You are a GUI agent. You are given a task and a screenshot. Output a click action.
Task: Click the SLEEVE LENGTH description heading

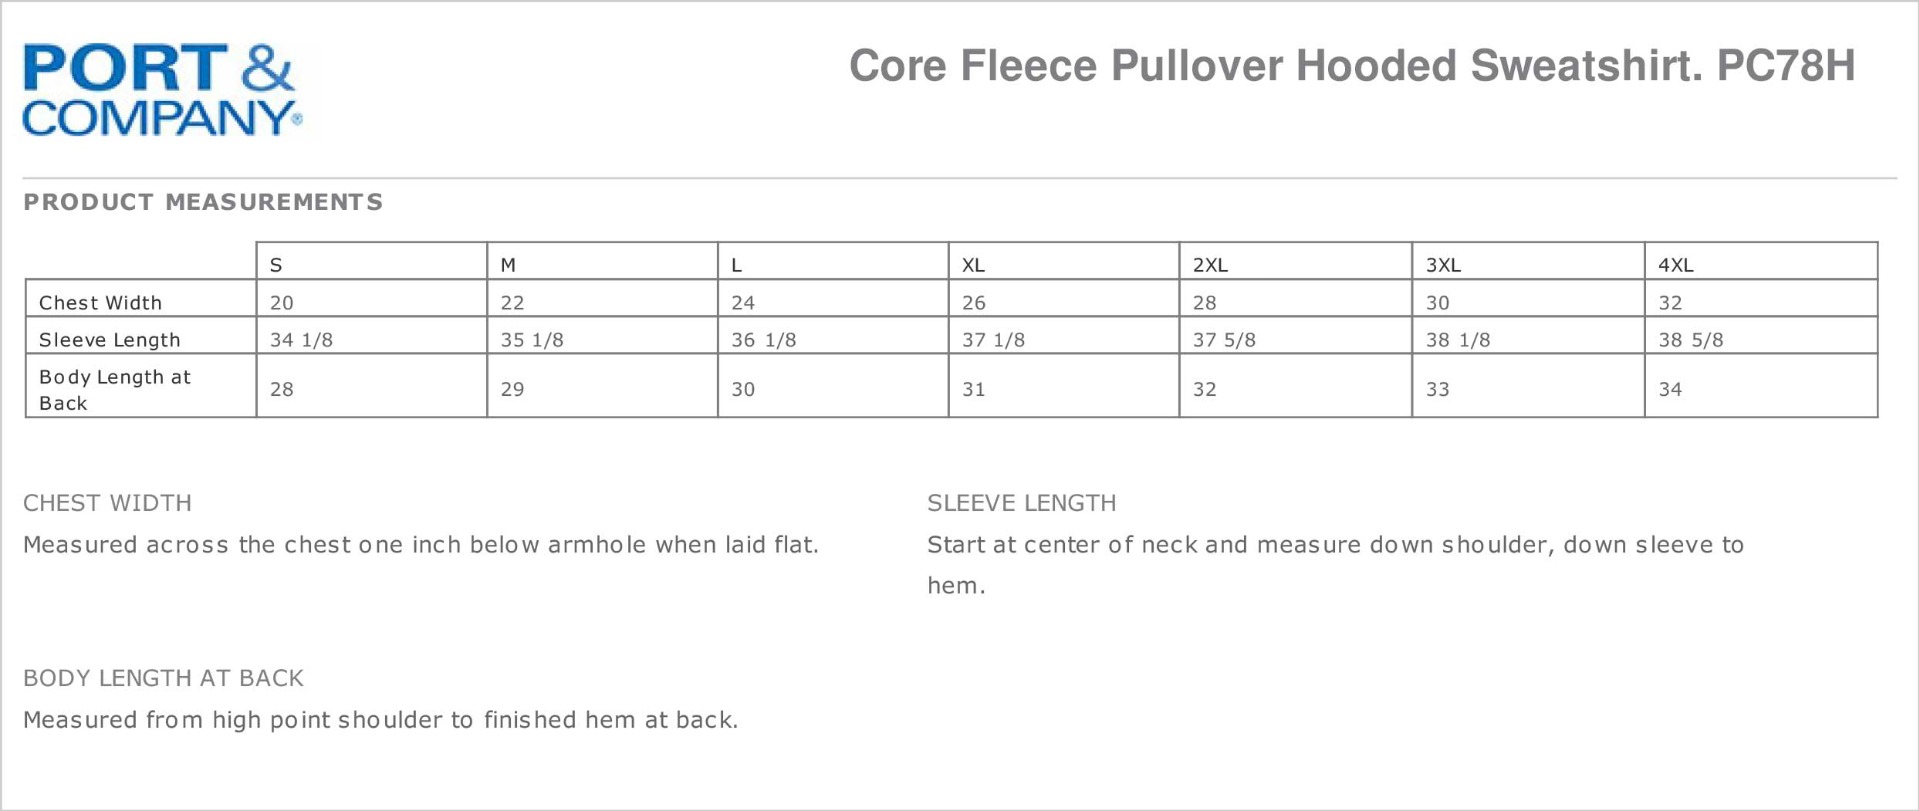(x=1021, y=503)
